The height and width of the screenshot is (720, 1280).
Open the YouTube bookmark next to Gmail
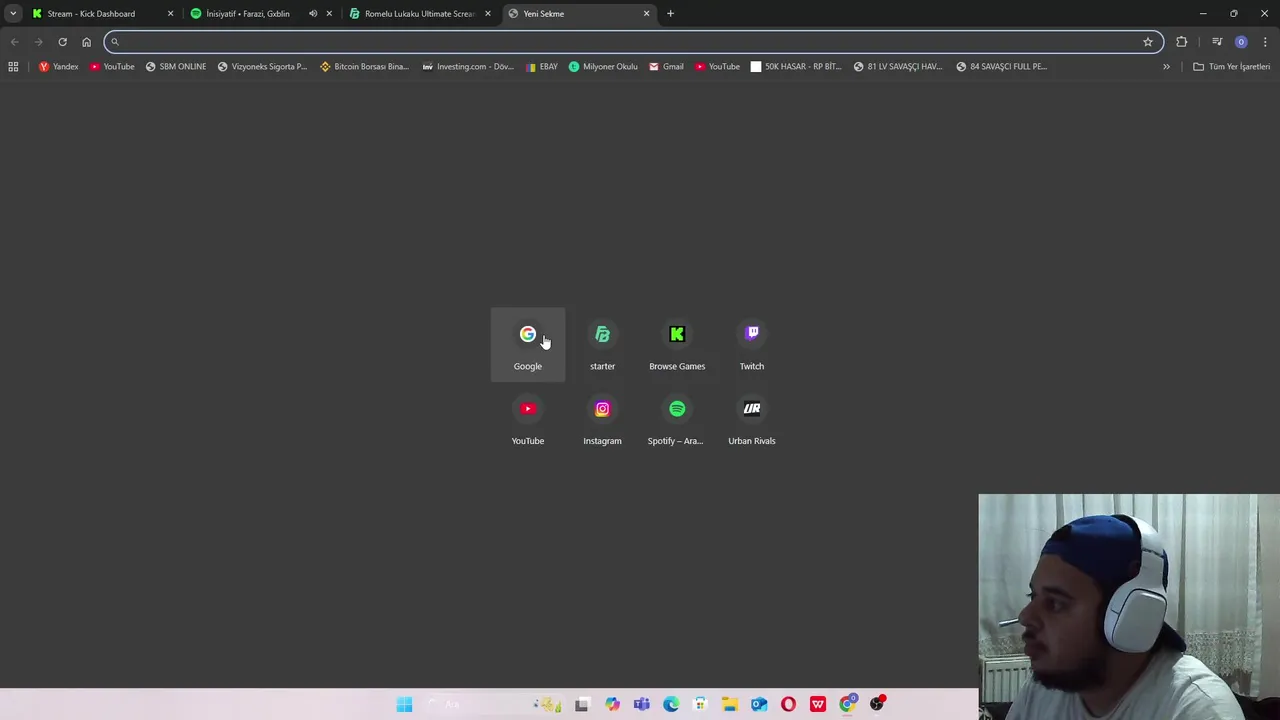coord(718,67)
